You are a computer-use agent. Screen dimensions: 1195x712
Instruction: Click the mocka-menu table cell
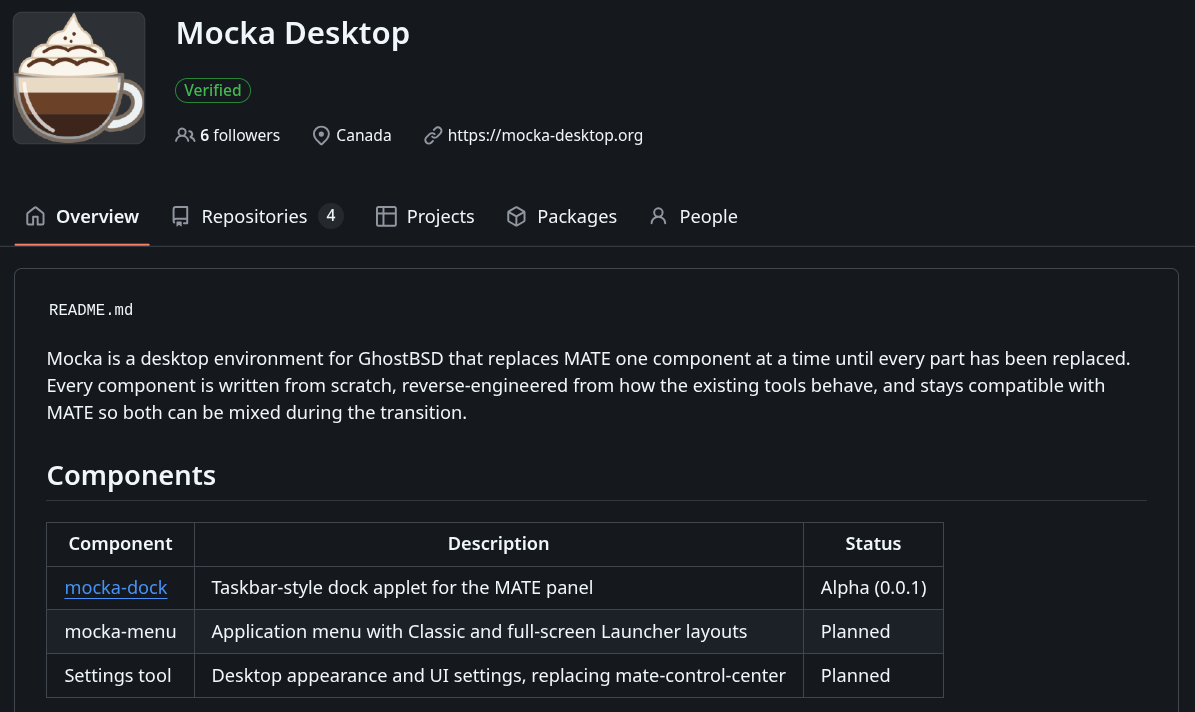point(120,631)
